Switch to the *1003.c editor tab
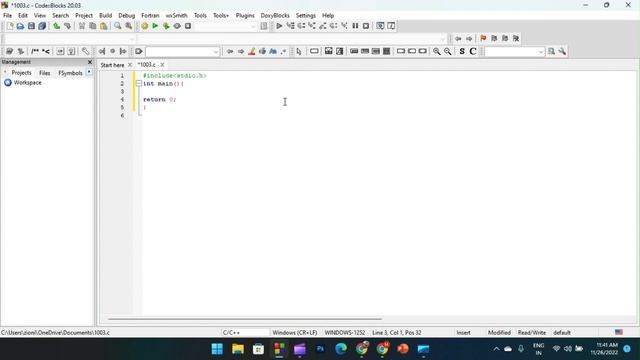 pyautogui.click(x=147, y=65)
